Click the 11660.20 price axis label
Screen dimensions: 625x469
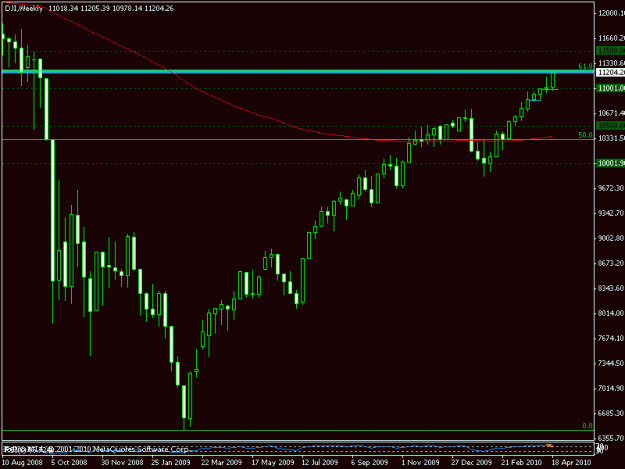(611, 38)
